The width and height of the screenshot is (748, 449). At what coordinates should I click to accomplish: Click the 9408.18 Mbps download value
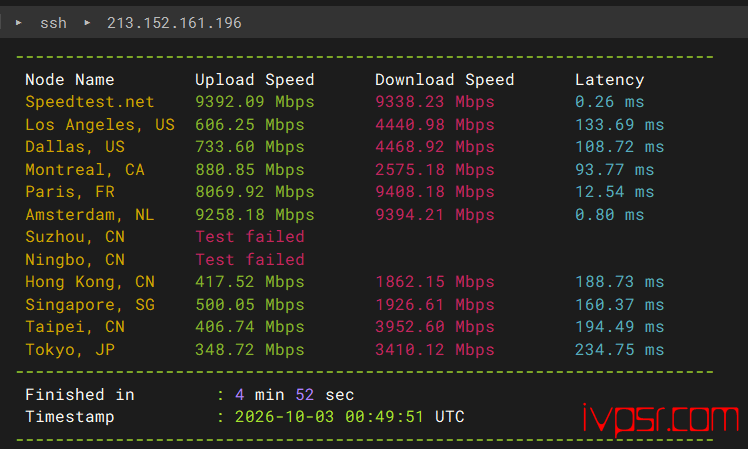pos(435,192)
